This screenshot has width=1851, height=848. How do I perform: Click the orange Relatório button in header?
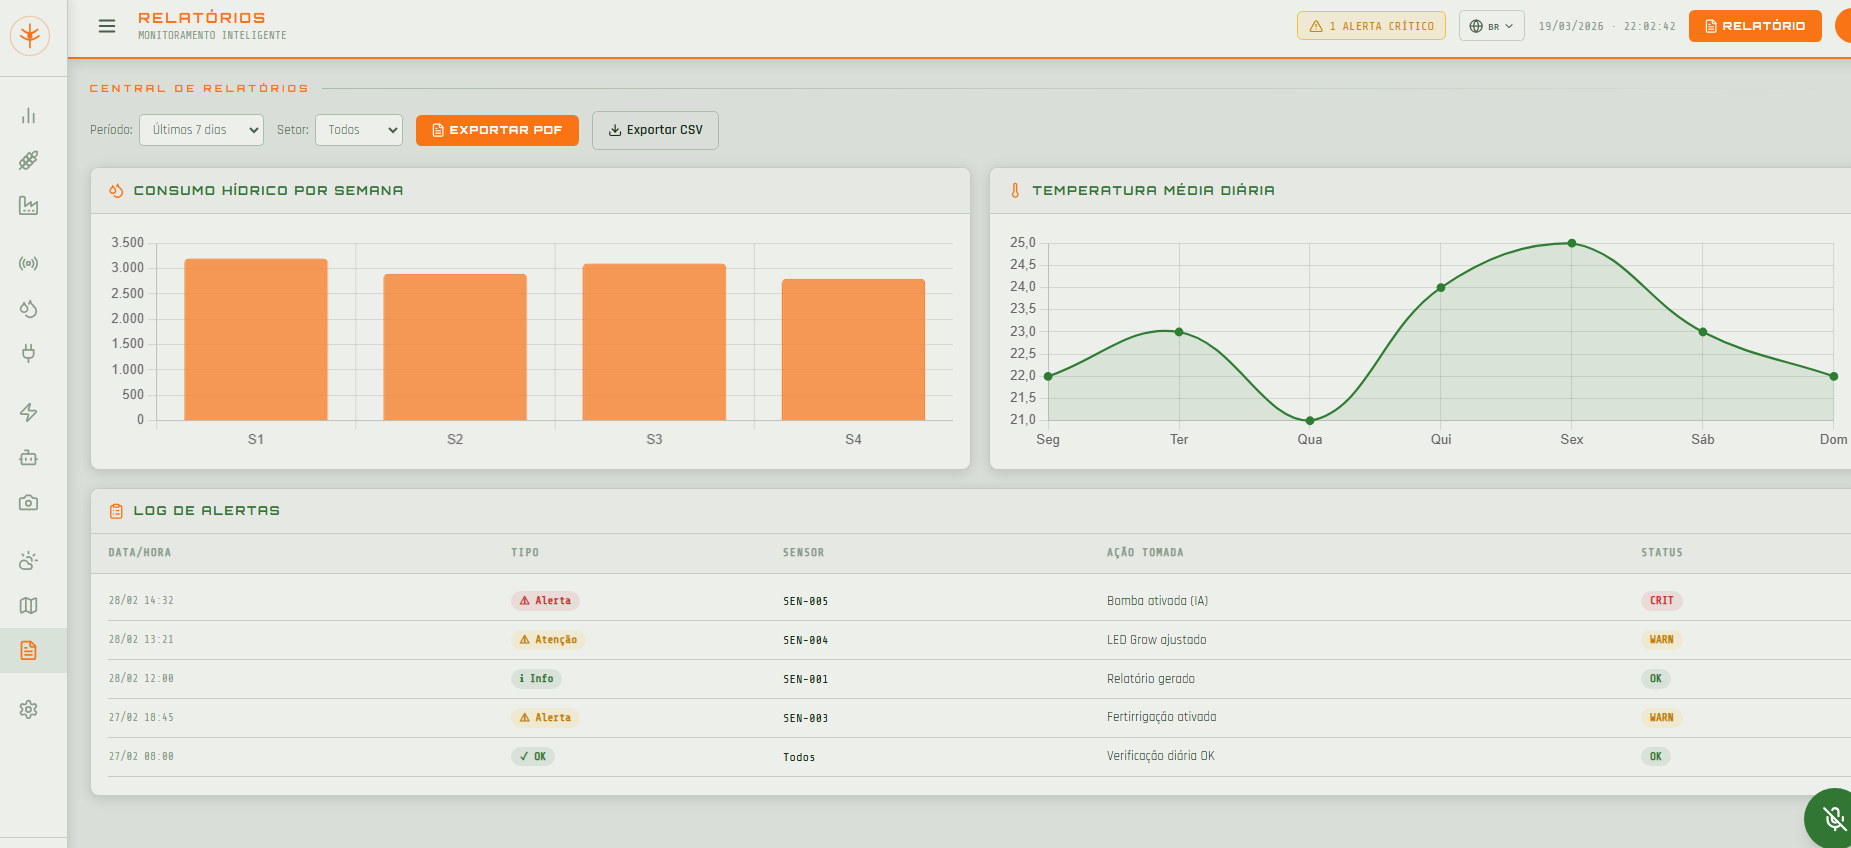1755,26
